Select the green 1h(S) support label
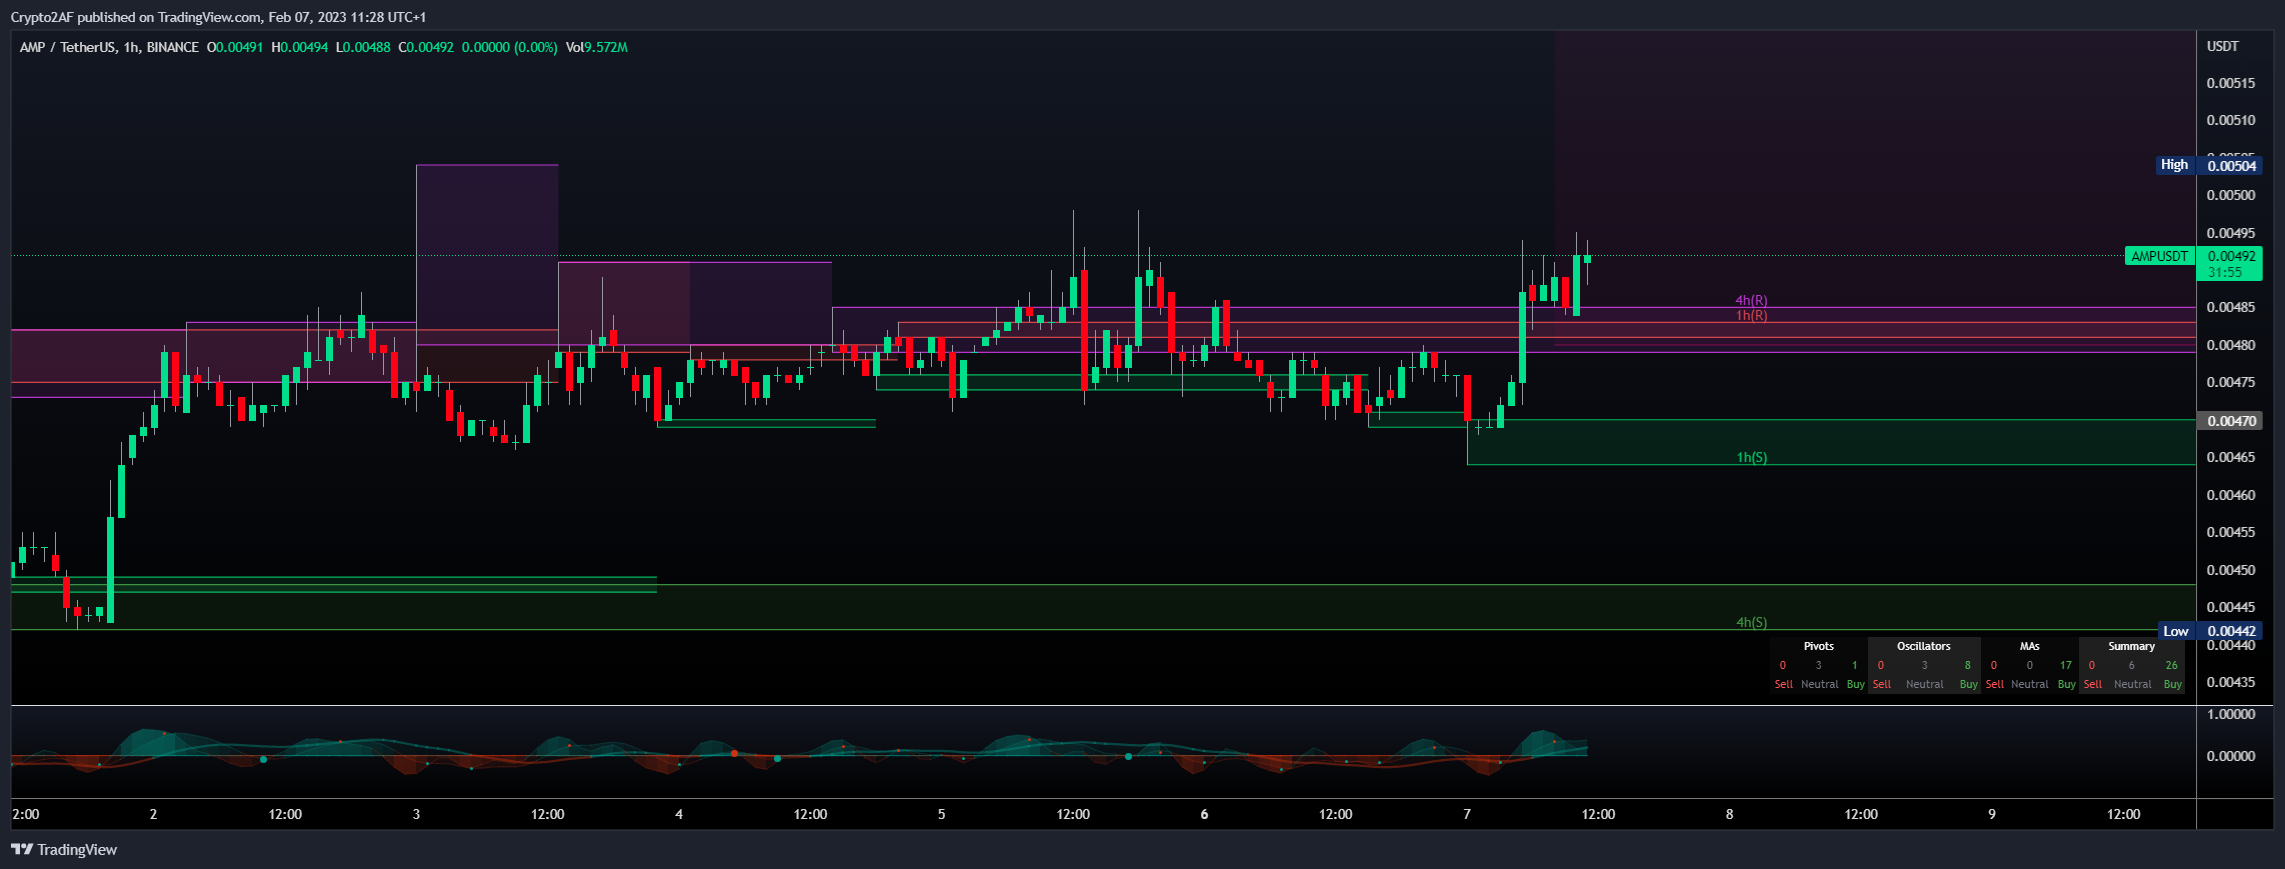Screen dimensions: 2285x869 click(x=1751, y=457)
